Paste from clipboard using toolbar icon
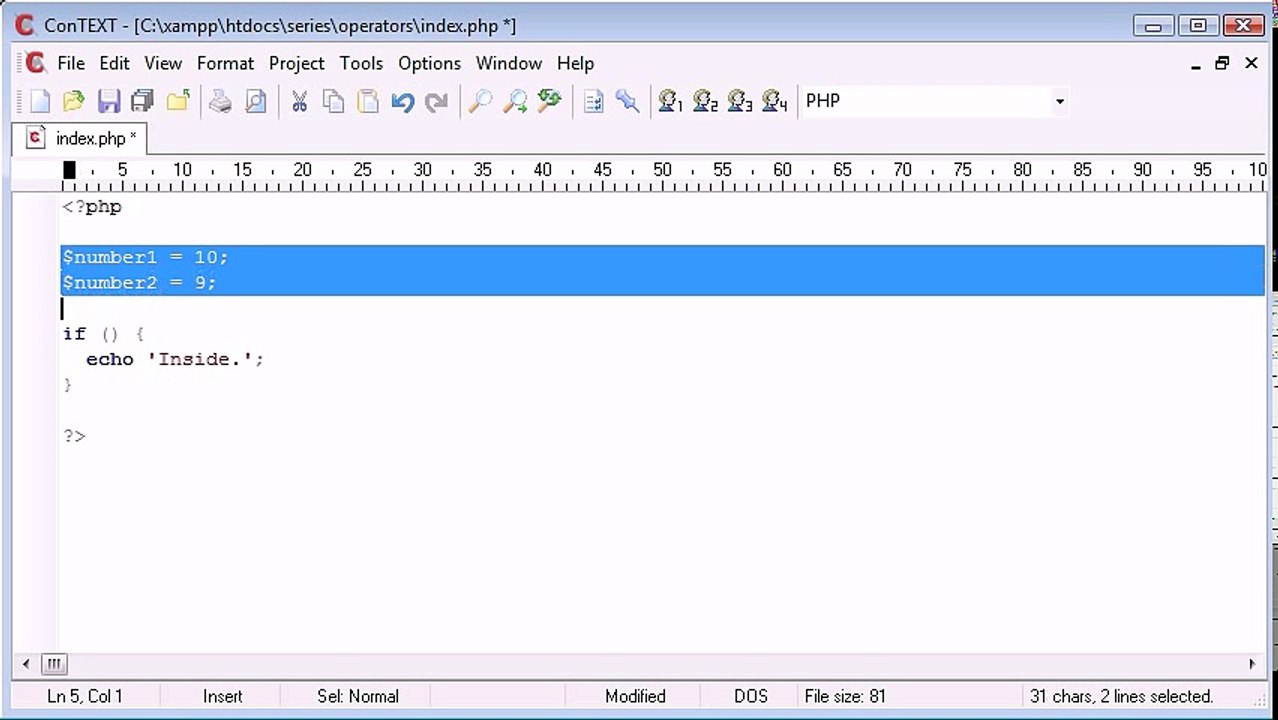The height and width of the screenshot is (720, 1278). click(368, 101)
